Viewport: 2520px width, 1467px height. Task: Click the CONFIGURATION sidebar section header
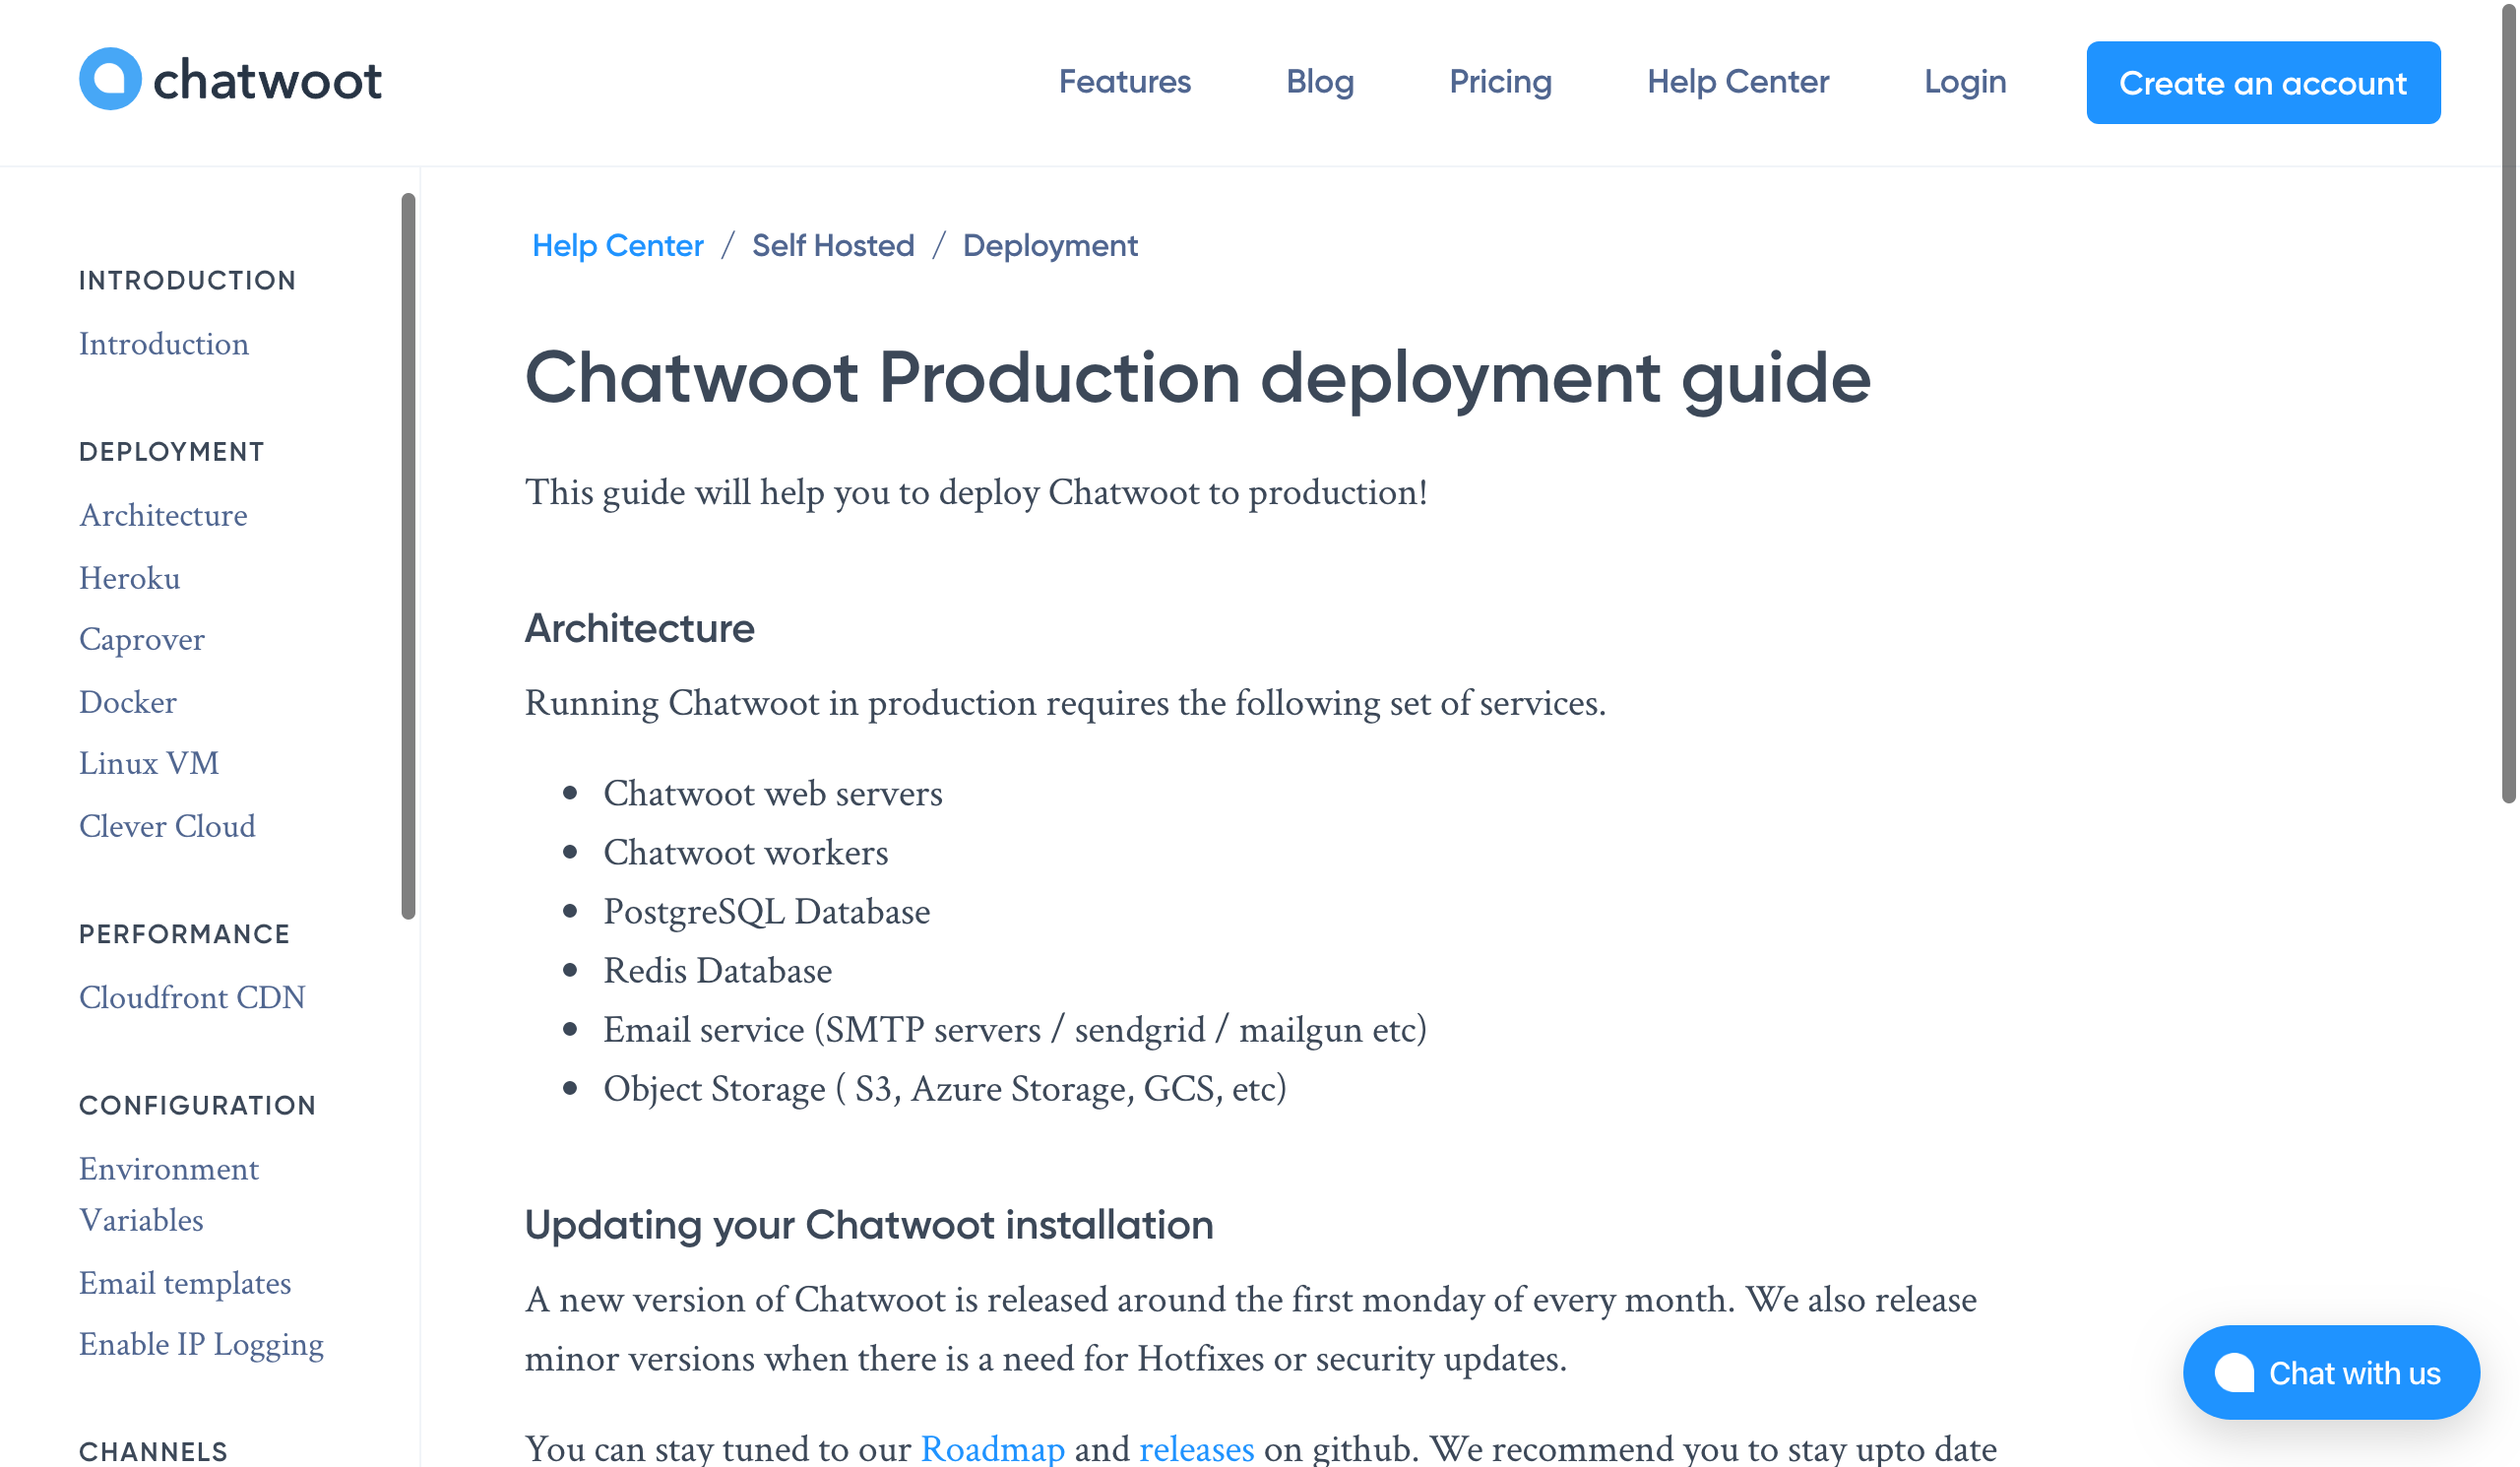pos(197,1106)
